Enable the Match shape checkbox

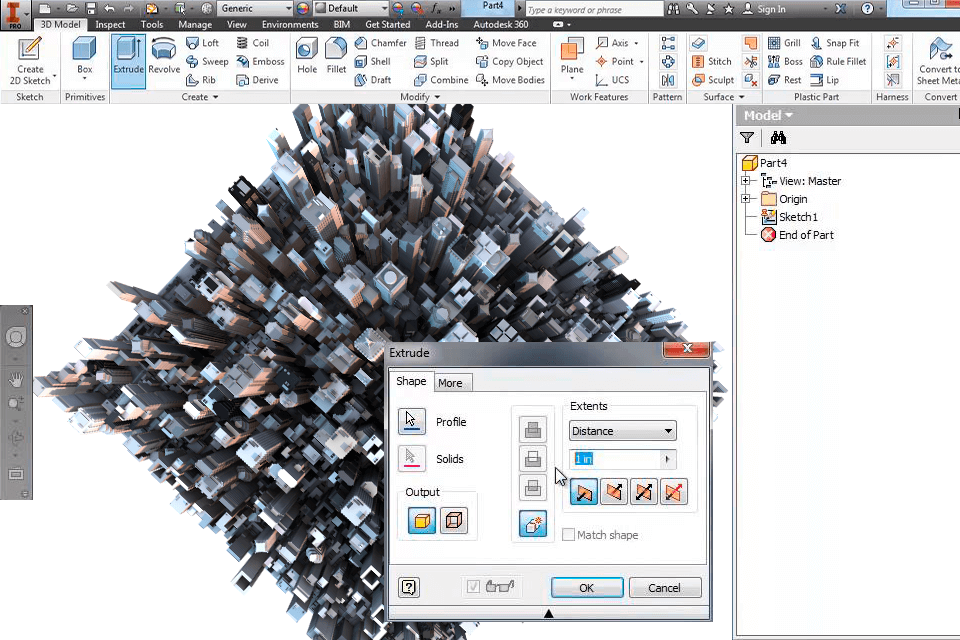pos(569,535)
